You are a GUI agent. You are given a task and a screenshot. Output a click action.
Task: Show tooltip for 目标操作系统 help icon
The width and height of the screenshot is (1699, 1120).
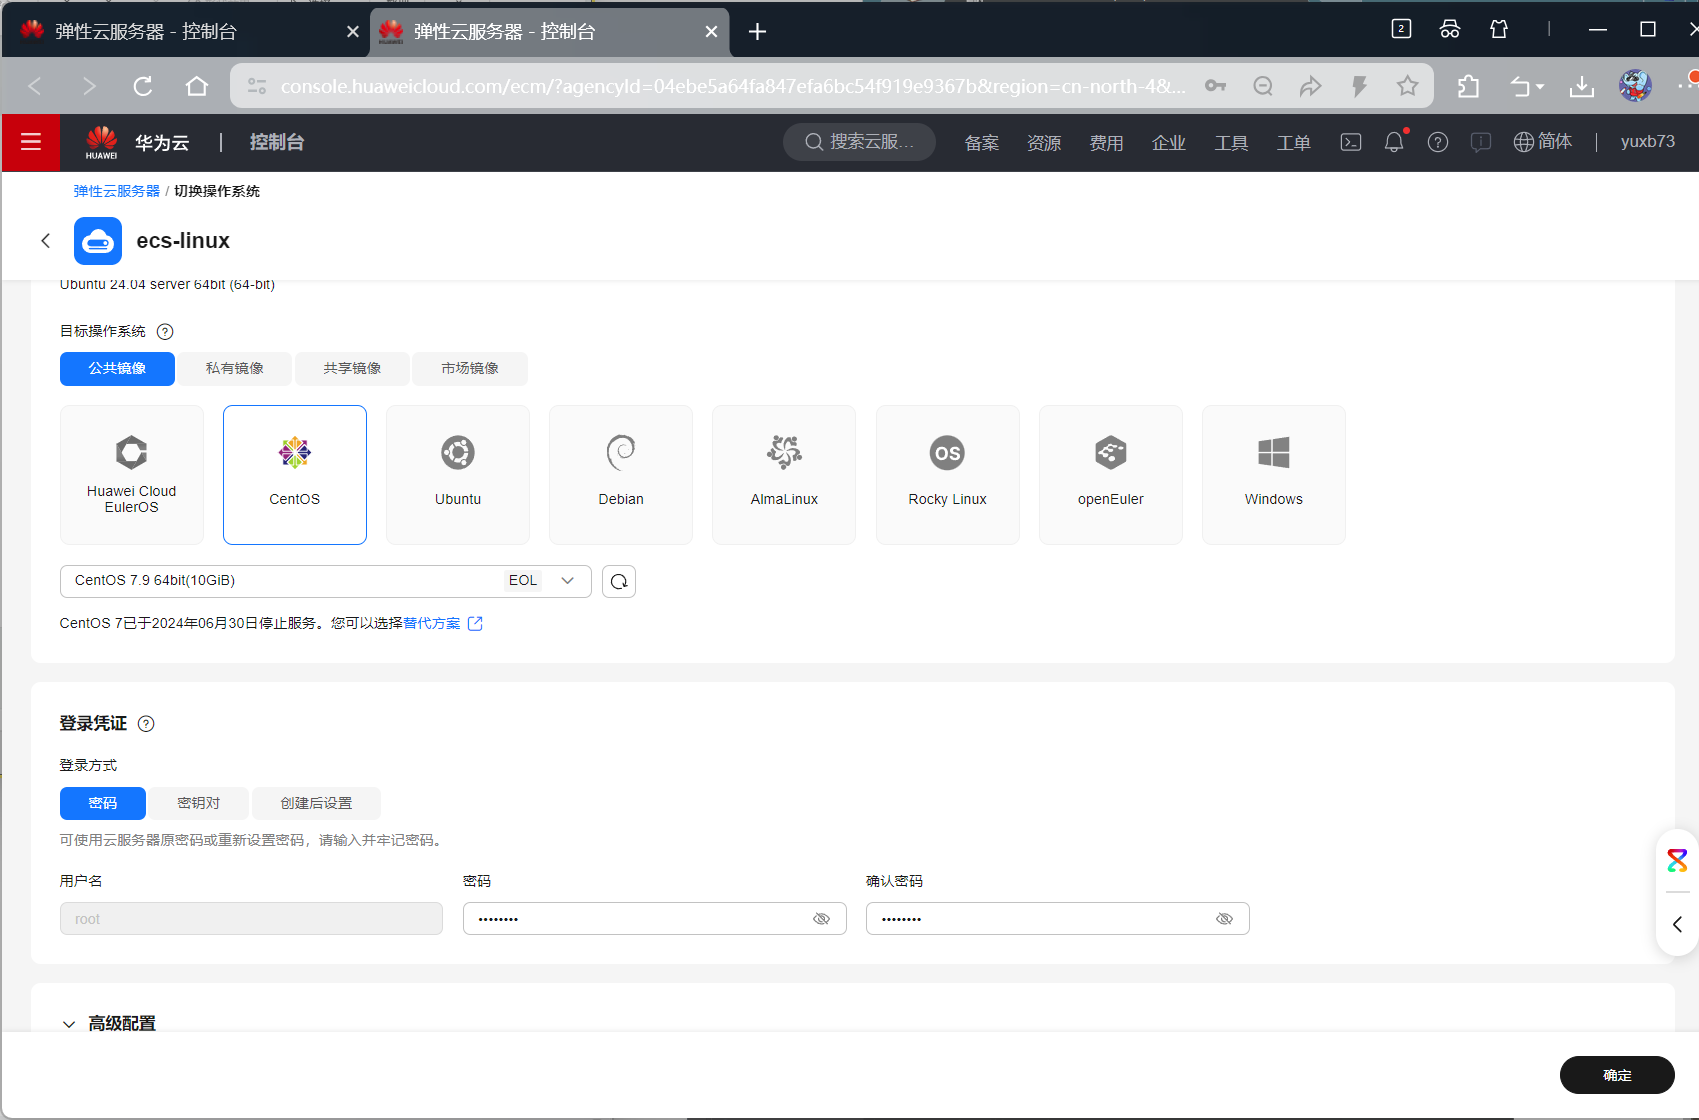[x=165, y=332]
